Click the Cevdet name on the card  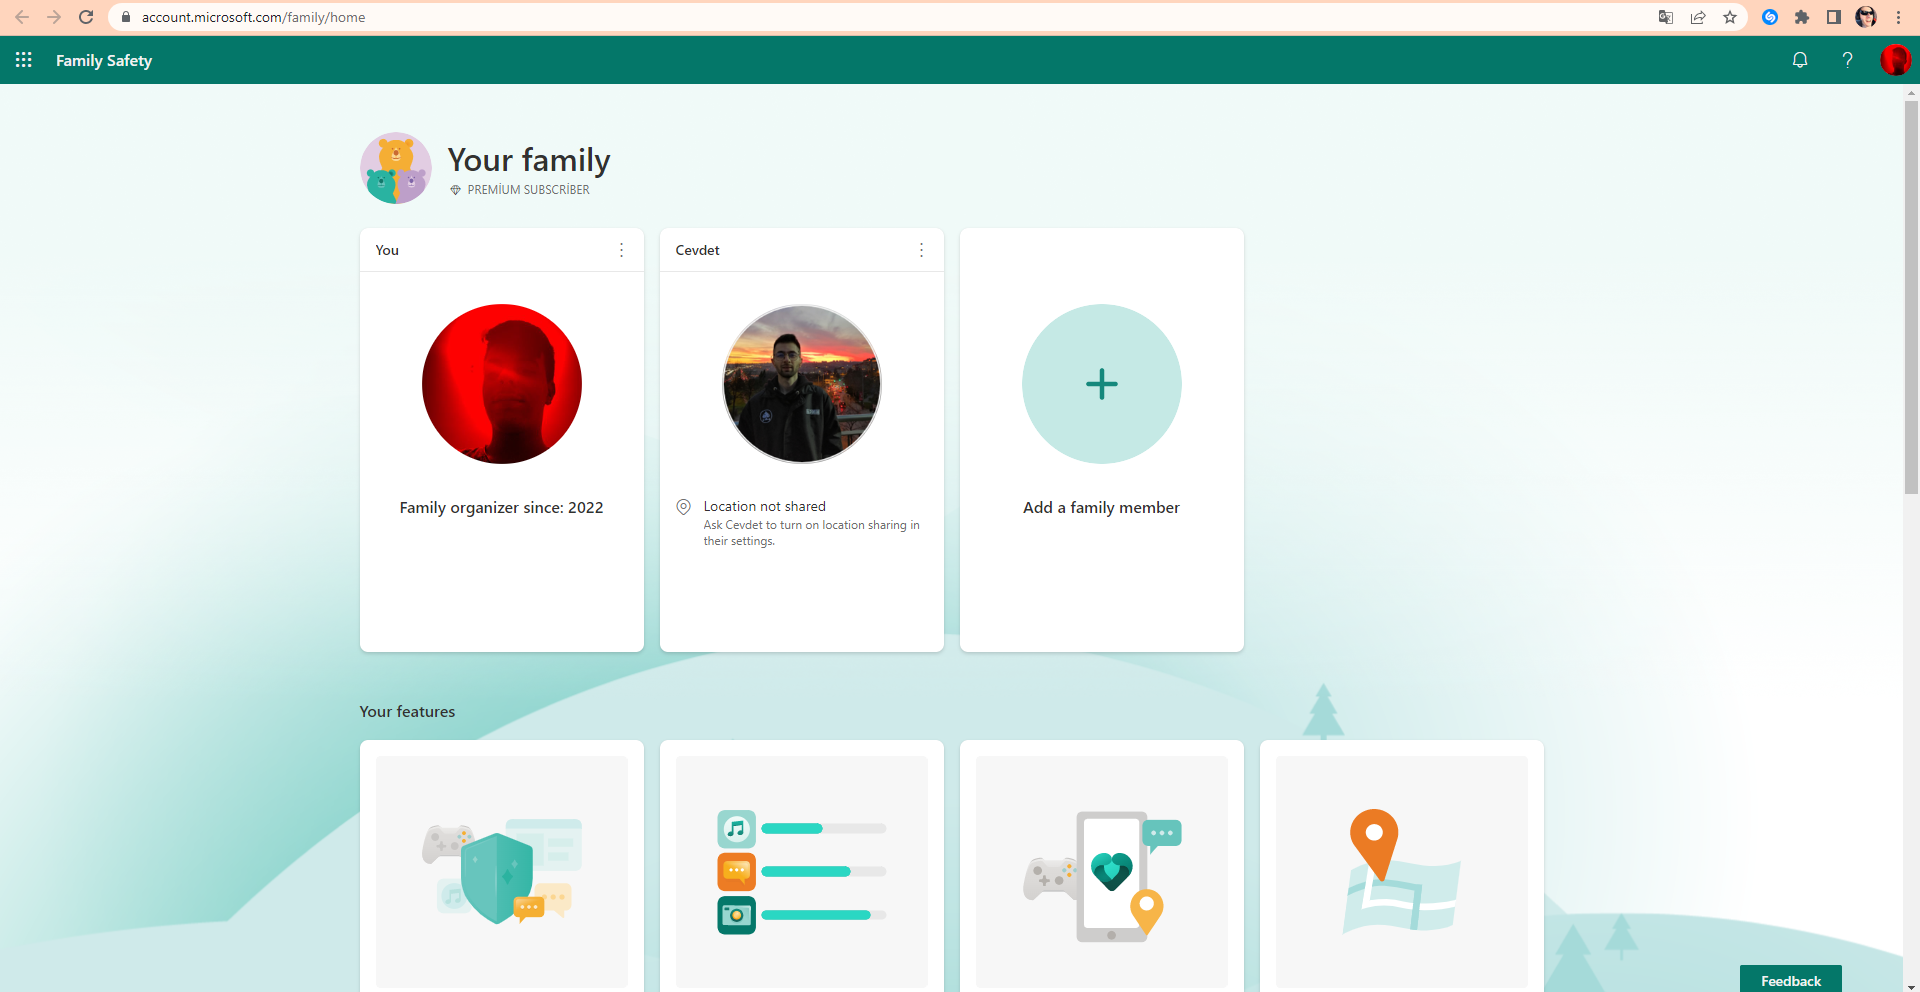pos(697,250)
